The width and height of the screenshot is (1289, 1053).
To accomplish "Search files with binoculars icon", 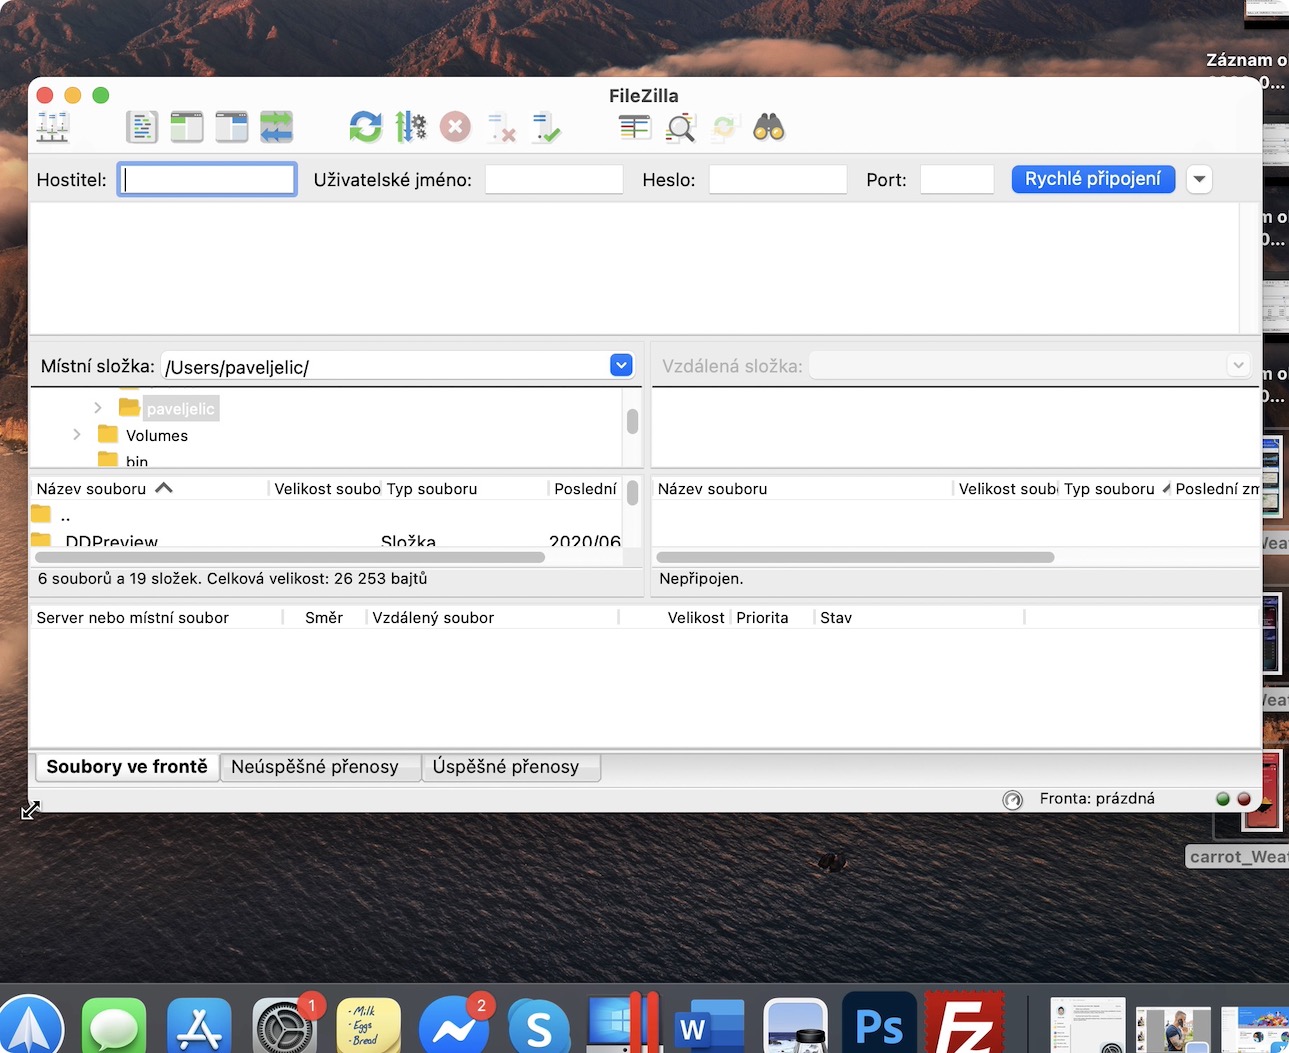I will [769, 127].
